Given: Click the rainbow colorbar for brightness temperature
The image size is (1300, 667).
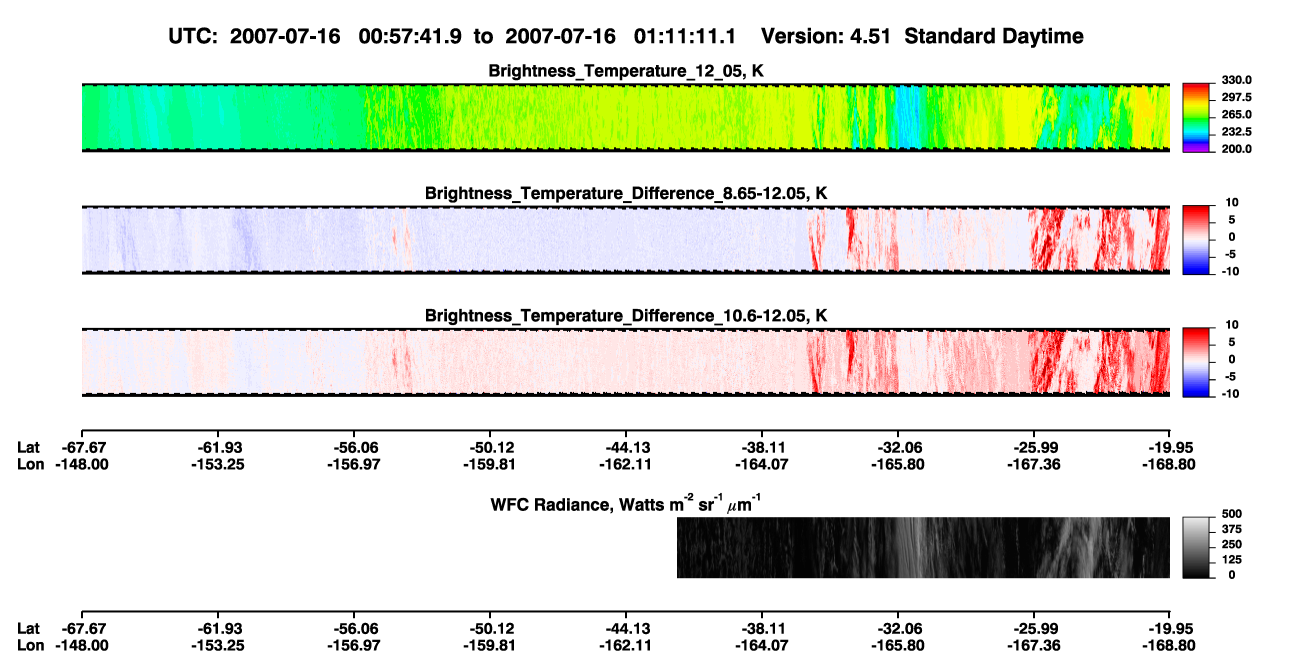Looking at the screenshot, I should pyautogui.click(x=1197, y=117).
